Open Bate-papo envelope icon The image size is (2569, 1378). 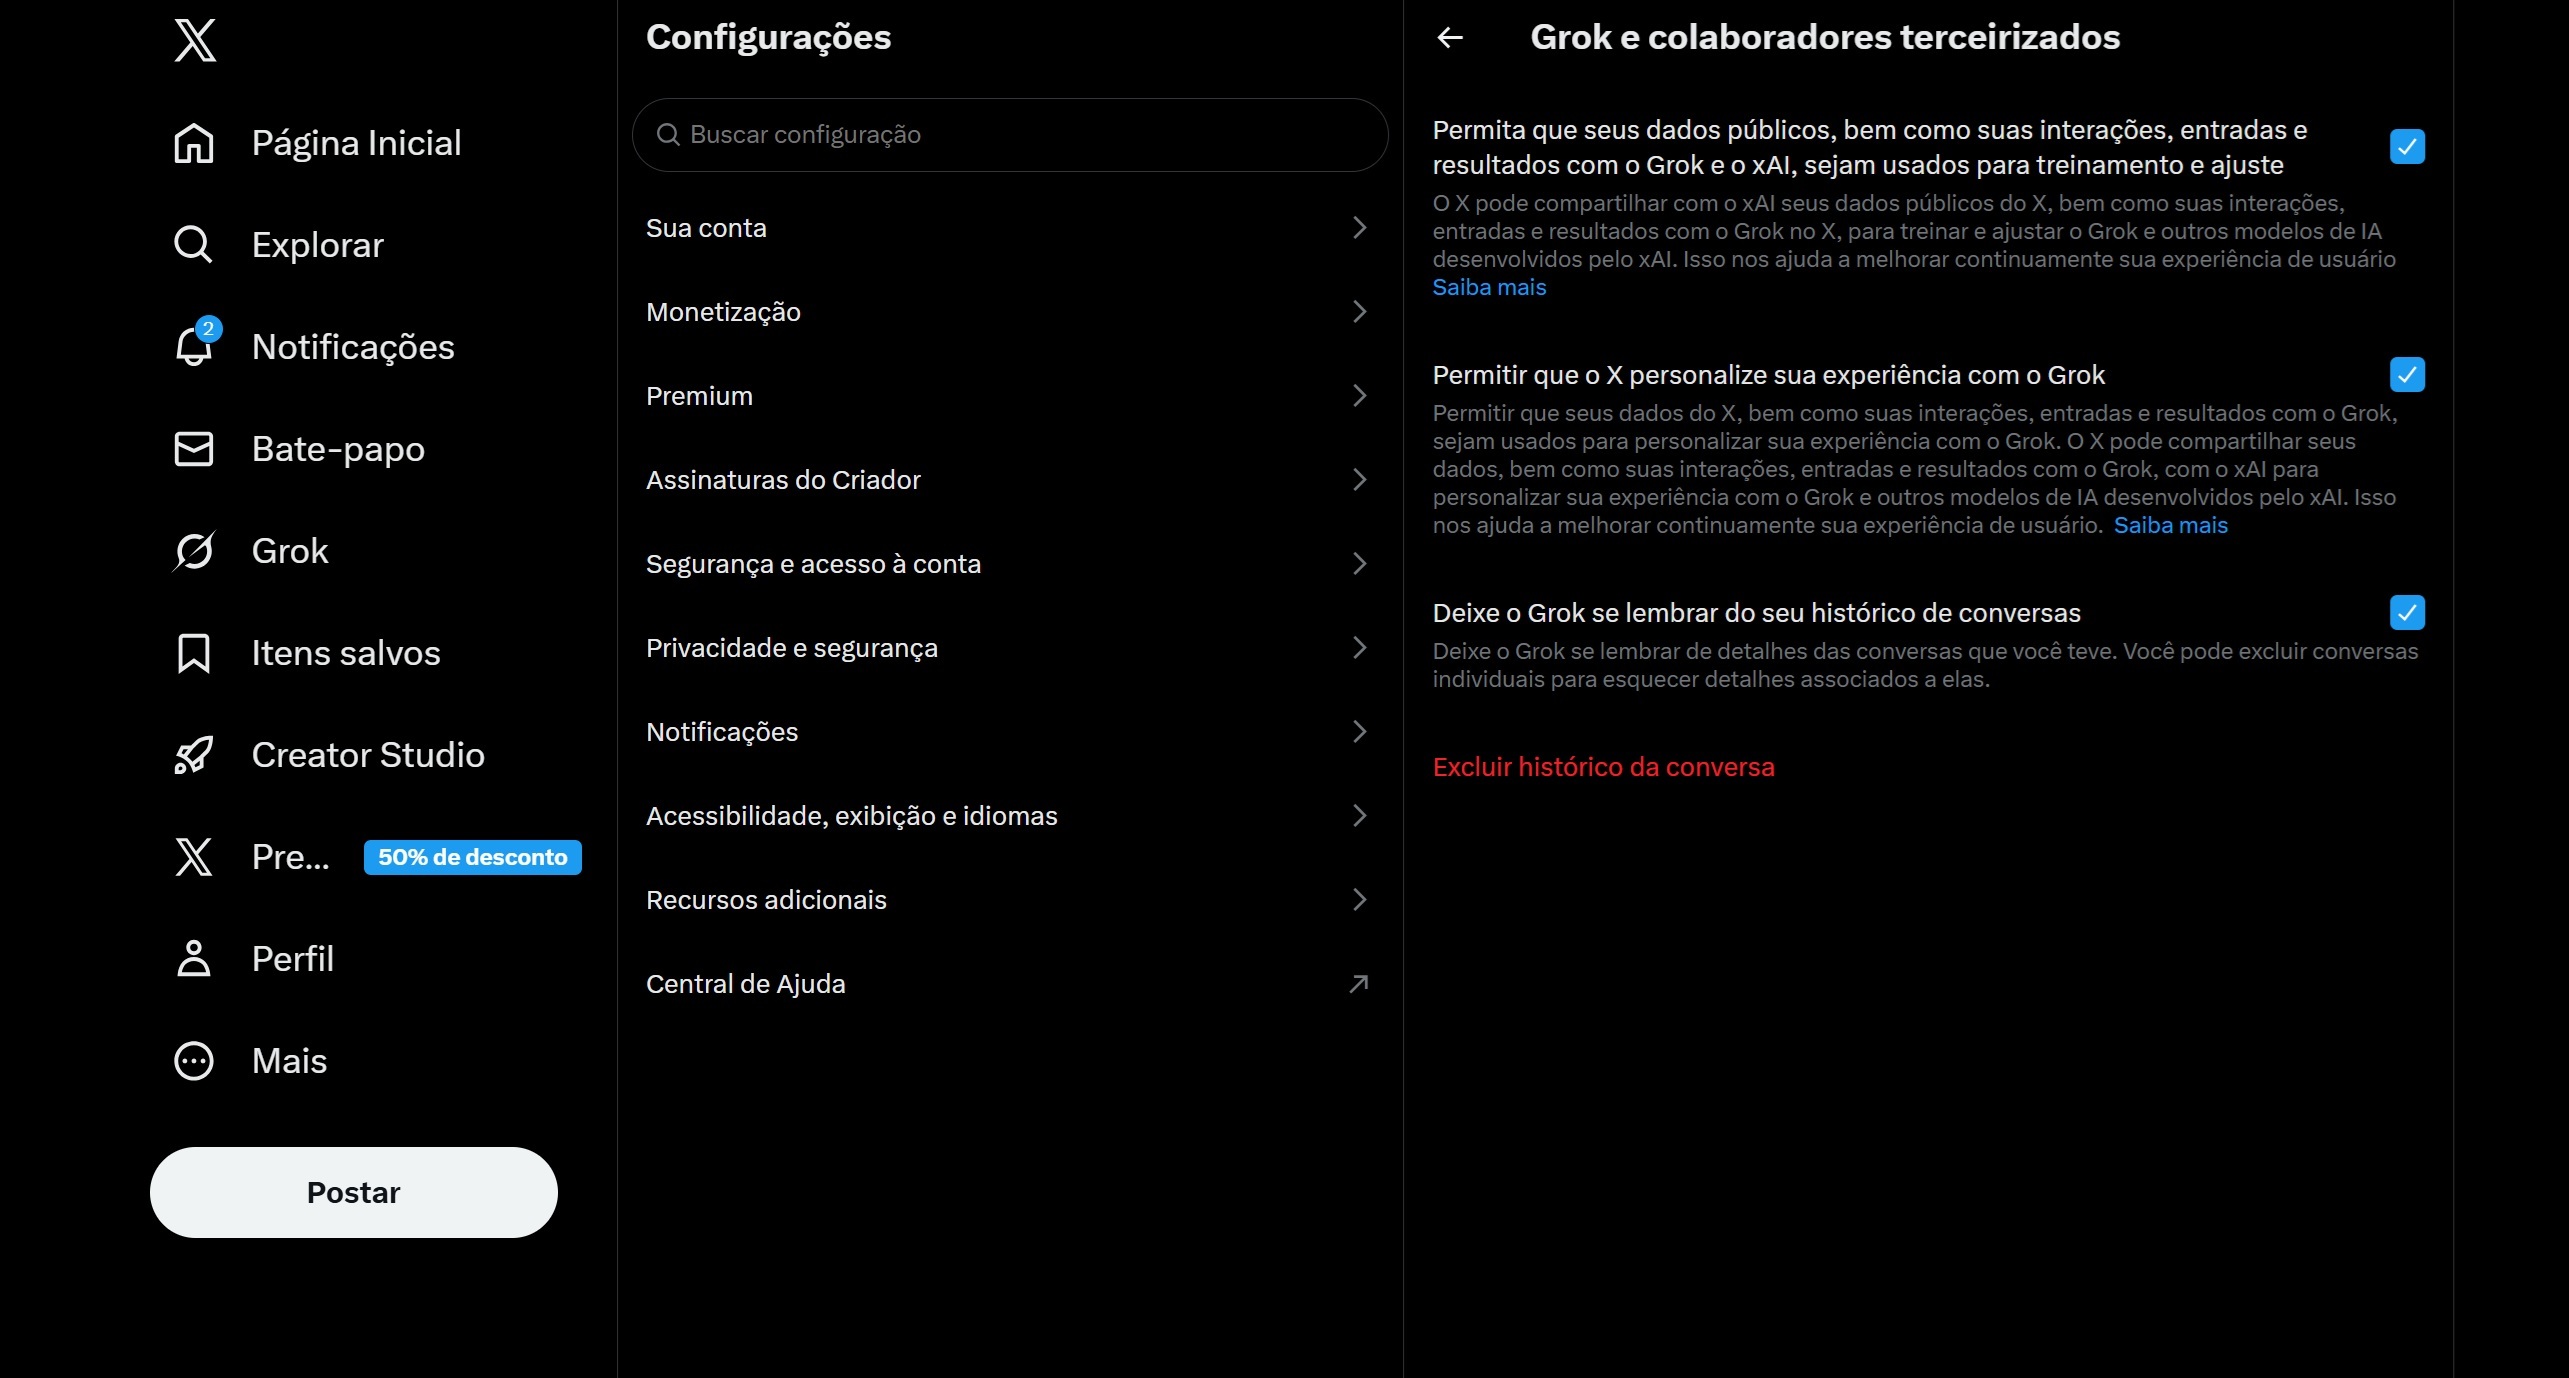coord(194,449)
